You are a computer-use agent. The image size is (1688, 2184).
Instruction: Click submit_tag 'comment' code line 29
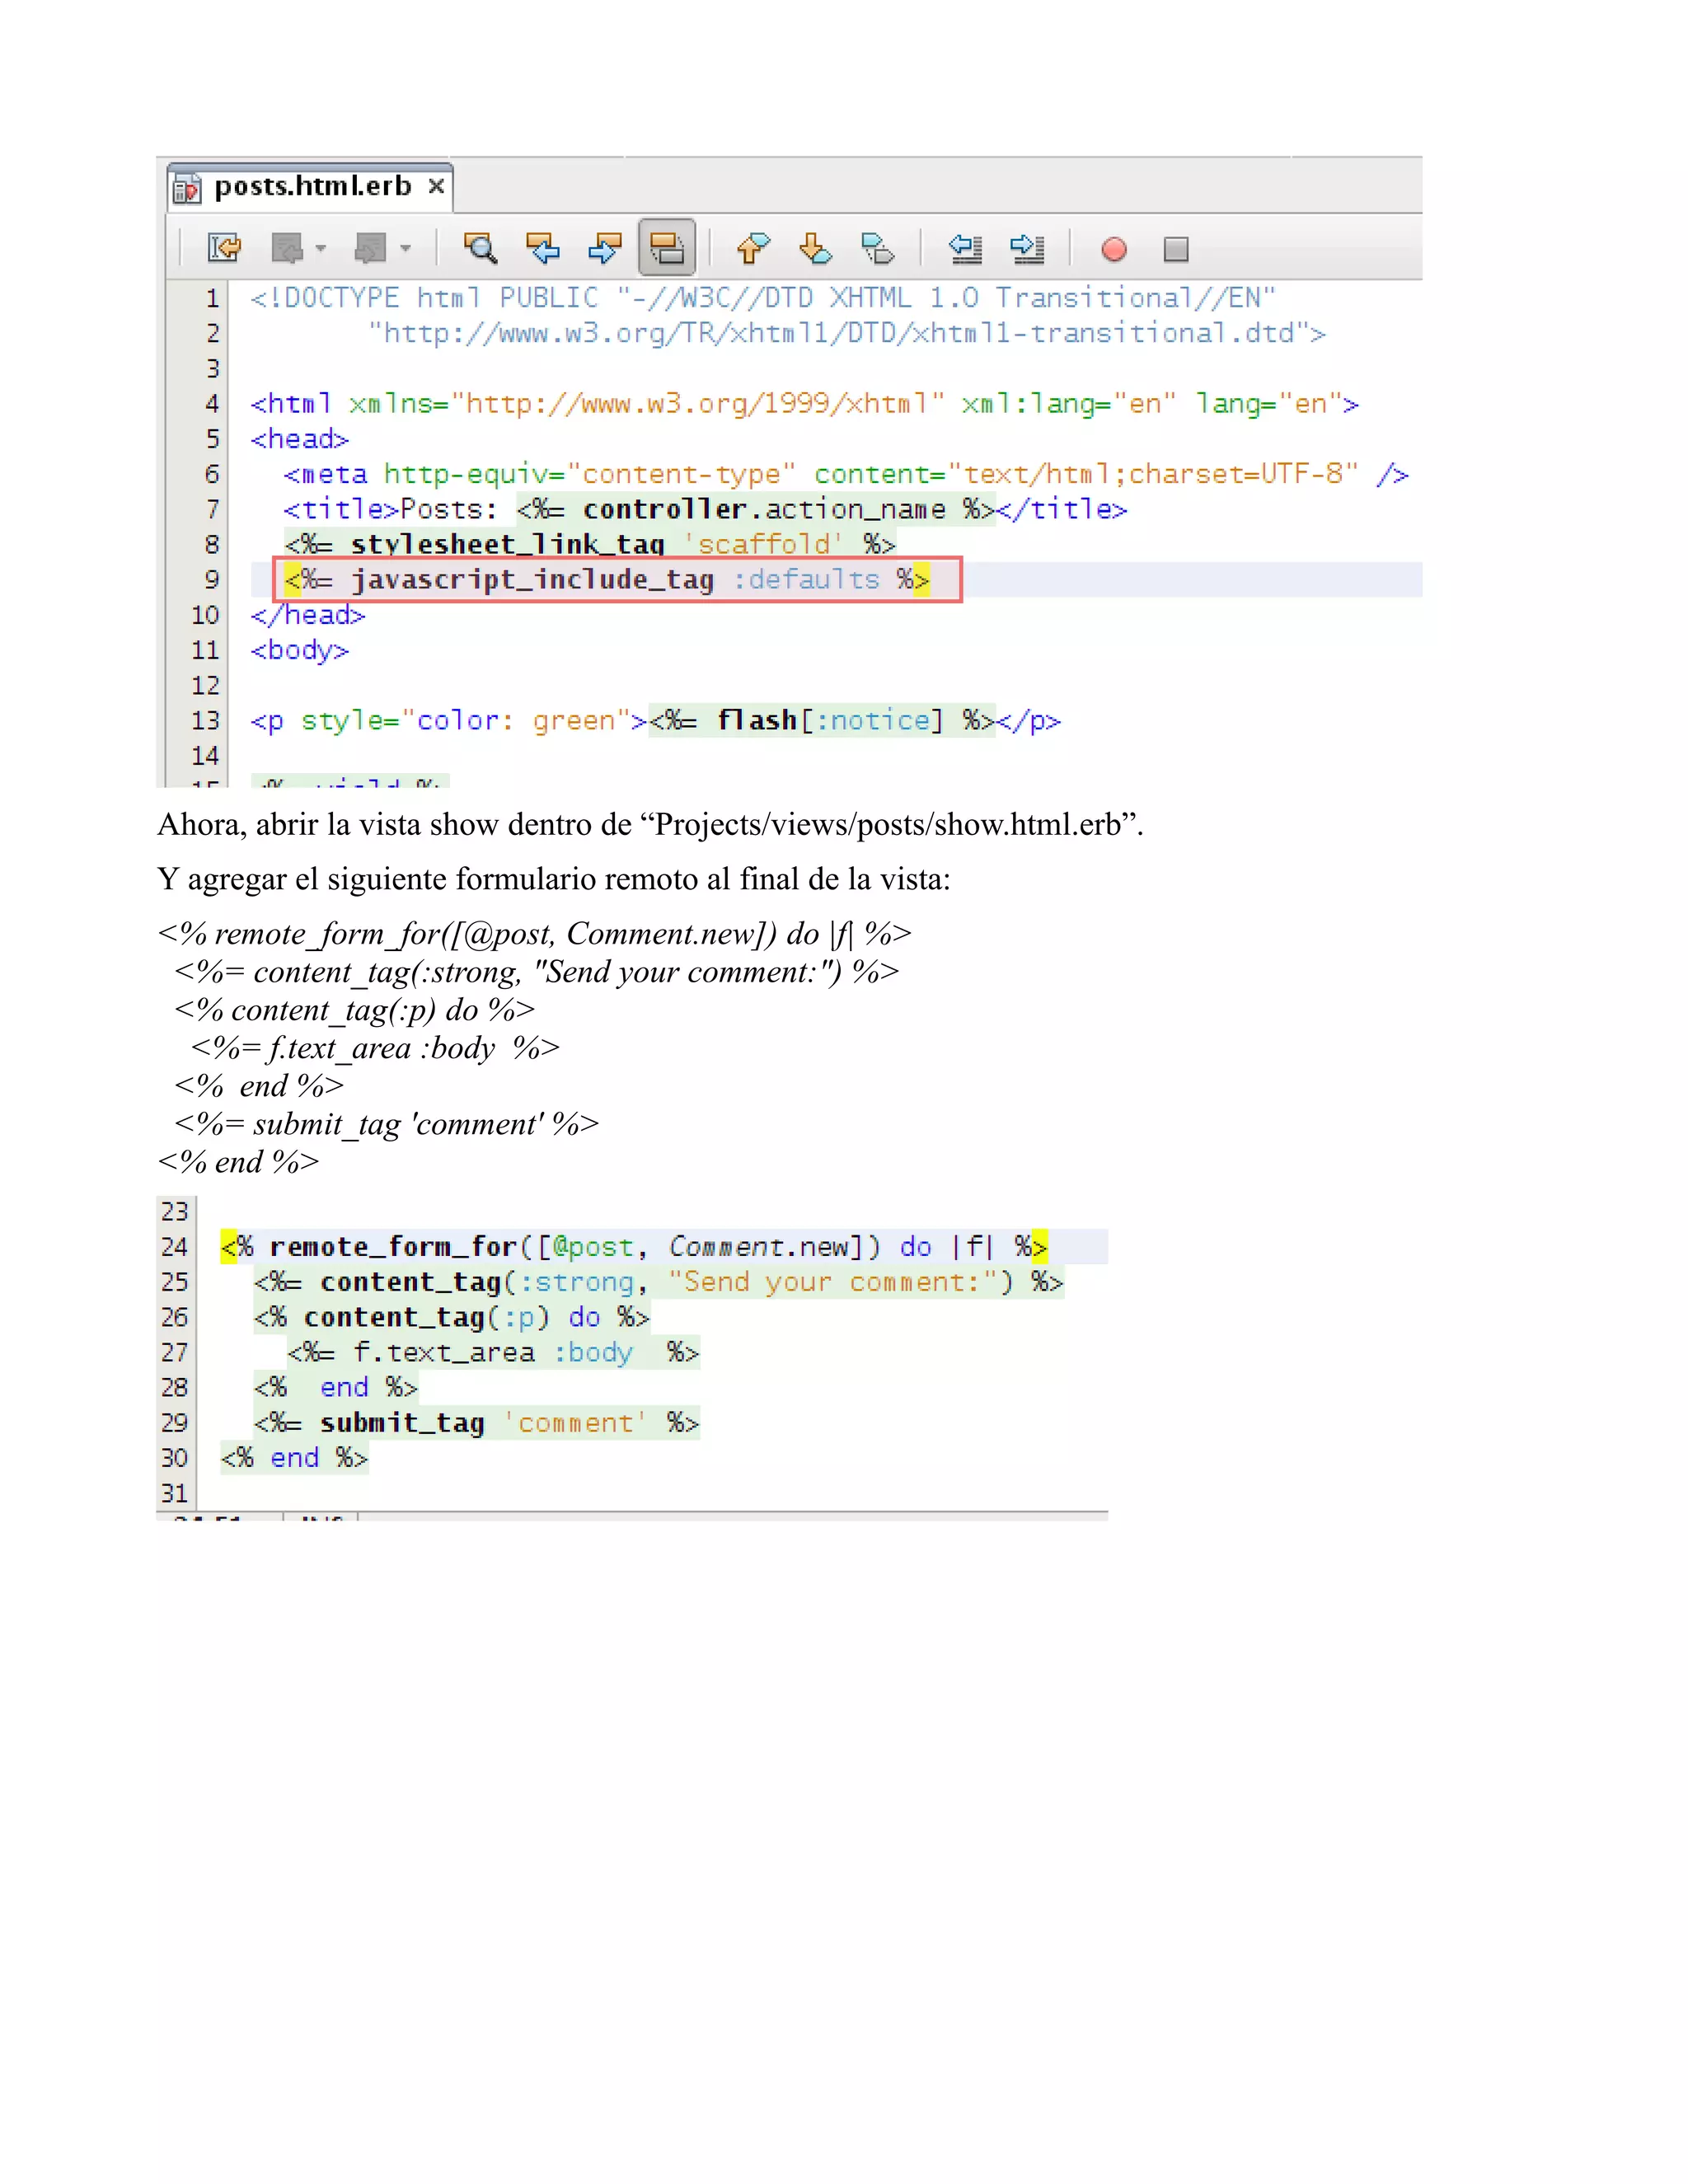click(477, 1423)
